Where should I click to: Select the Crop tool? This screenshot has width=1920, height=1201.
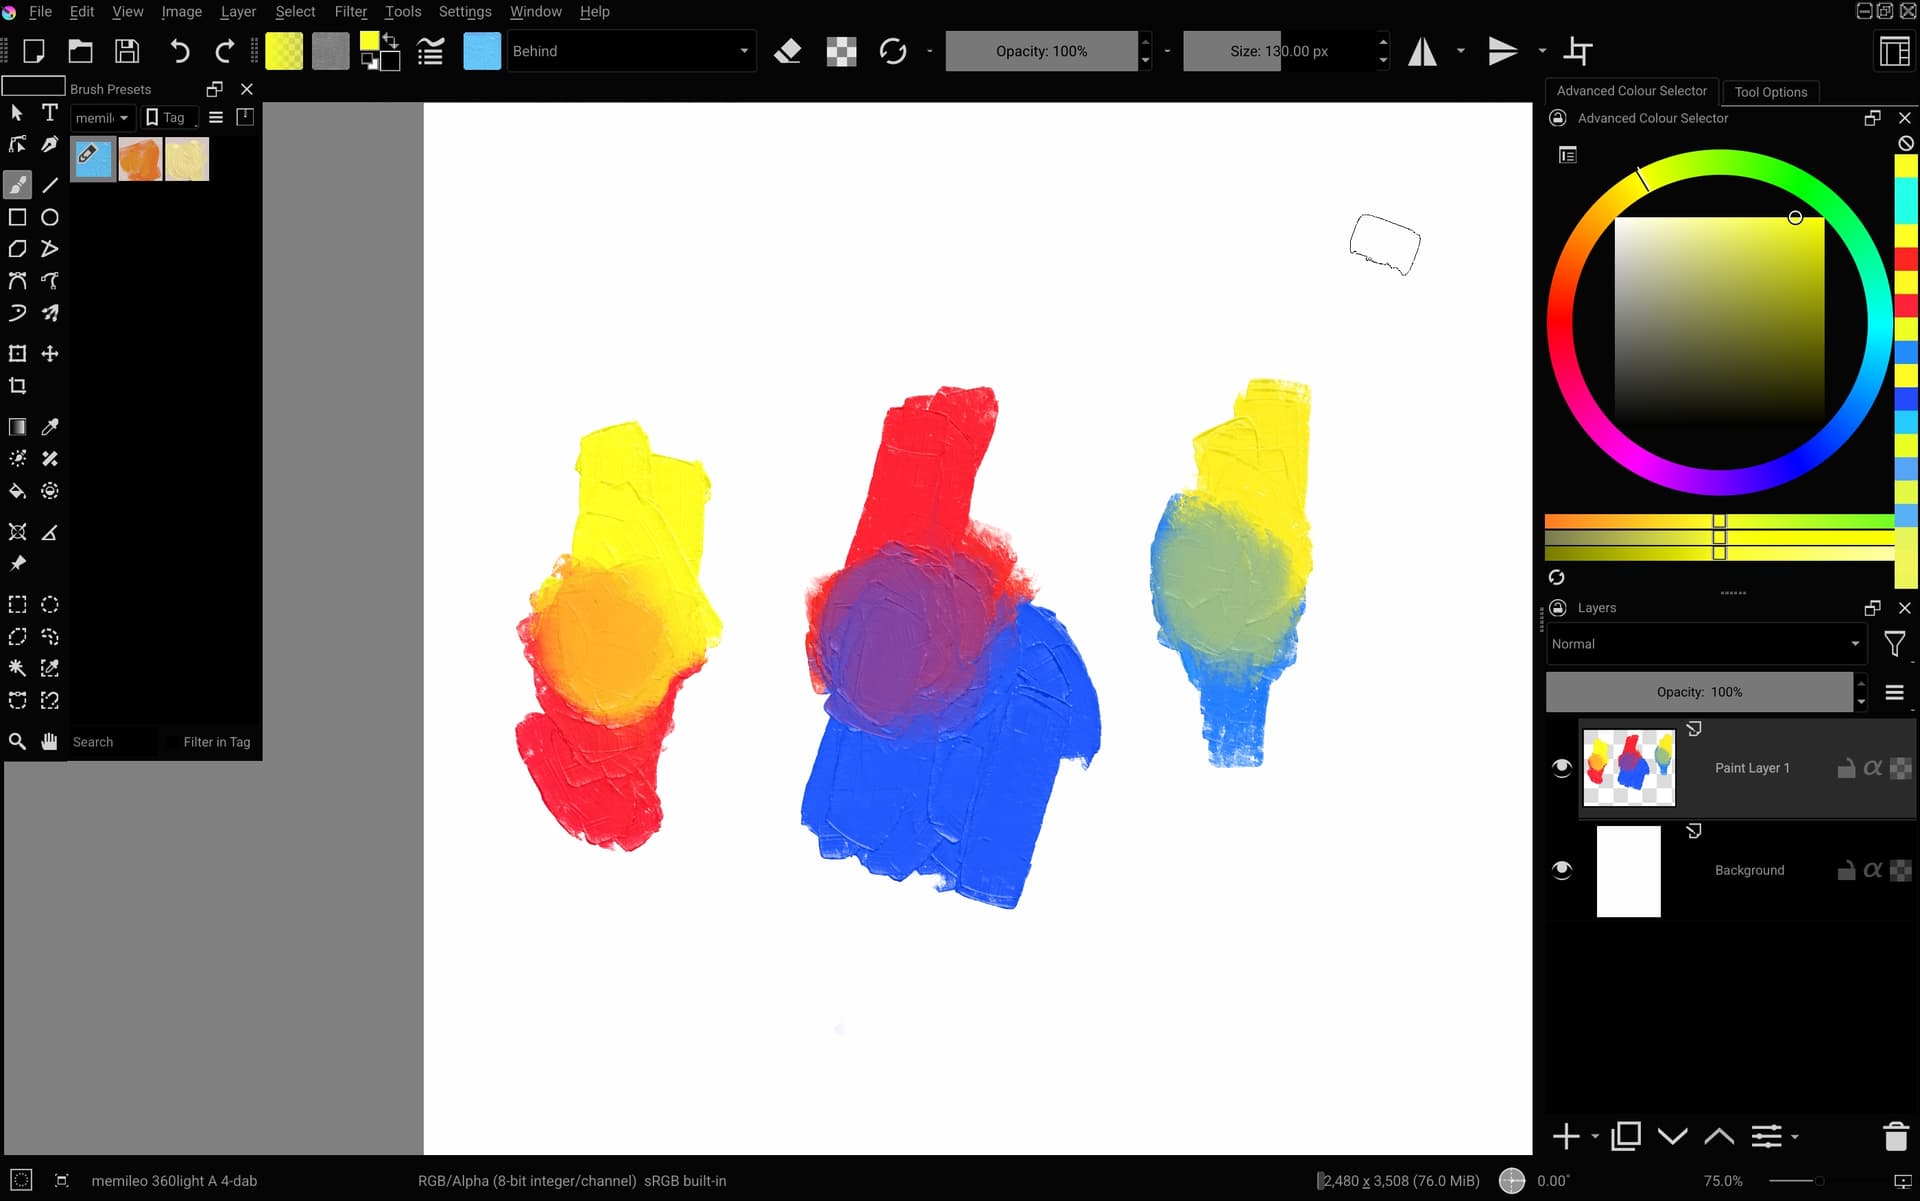17,386
